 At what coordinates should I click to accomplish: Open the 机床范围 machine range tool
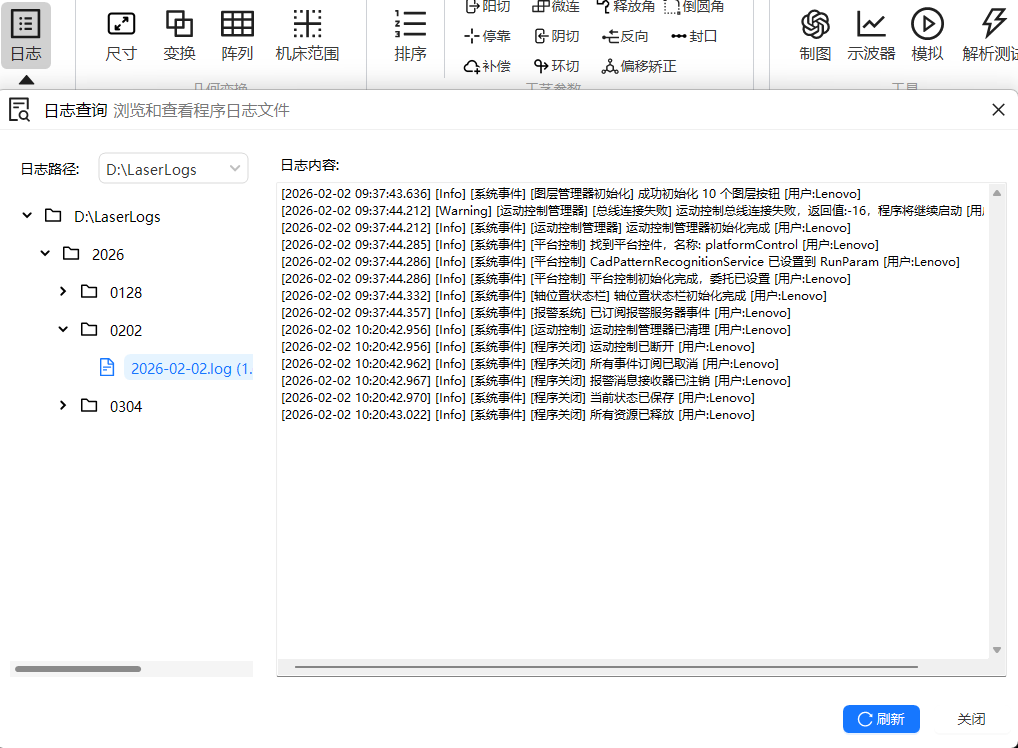[x=307, y=36]
